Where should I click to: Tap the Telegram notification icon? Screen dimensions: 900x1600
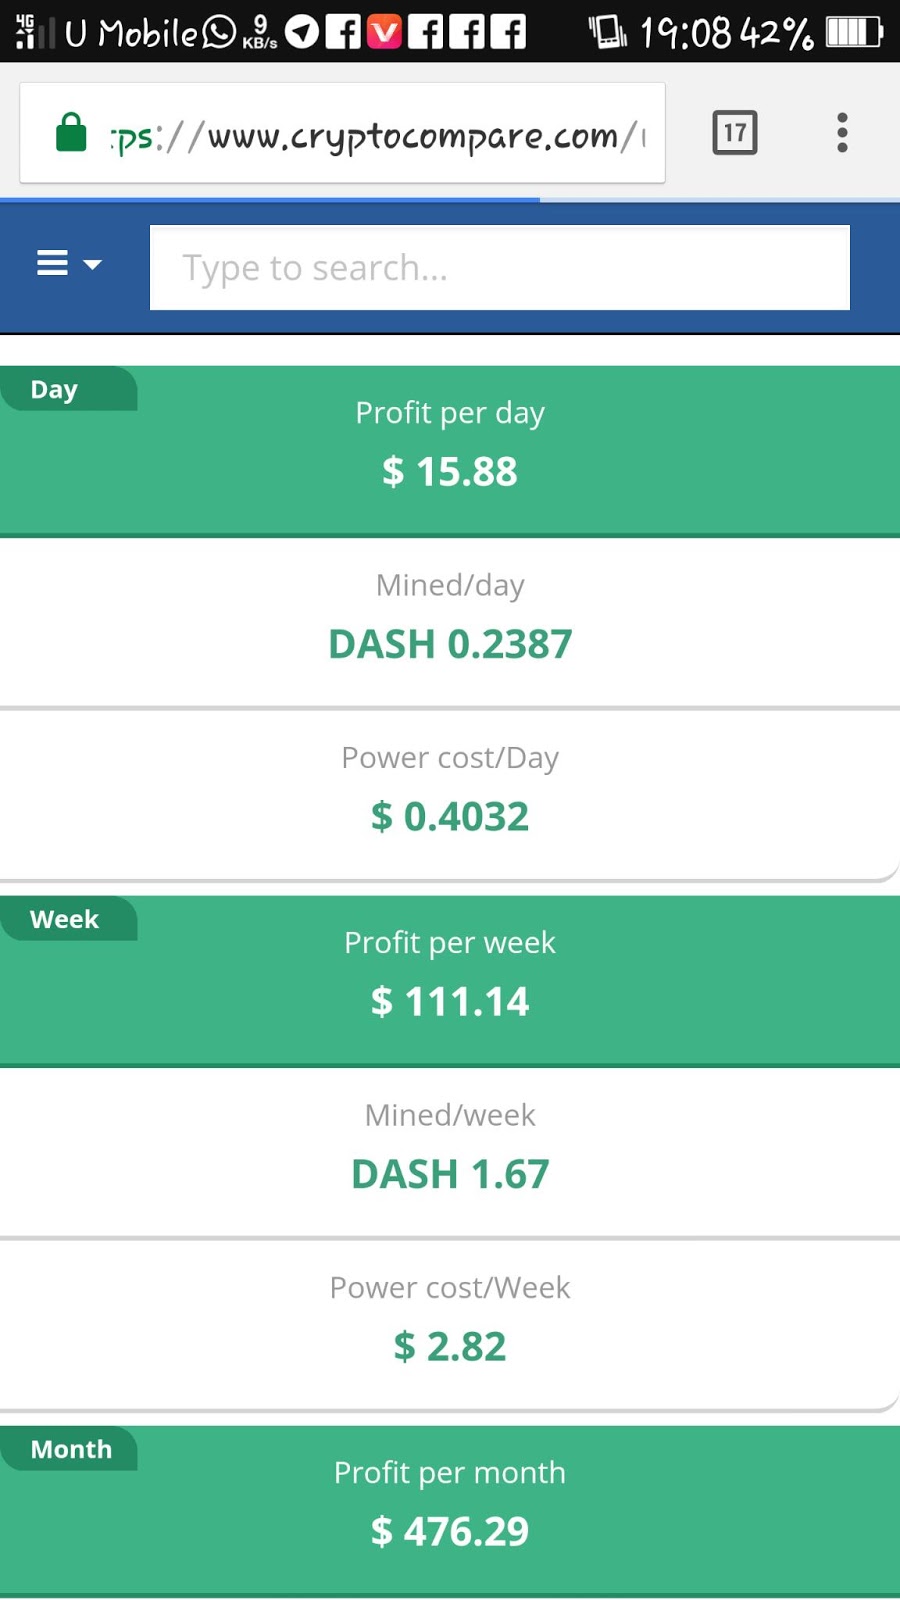point(302,32)
